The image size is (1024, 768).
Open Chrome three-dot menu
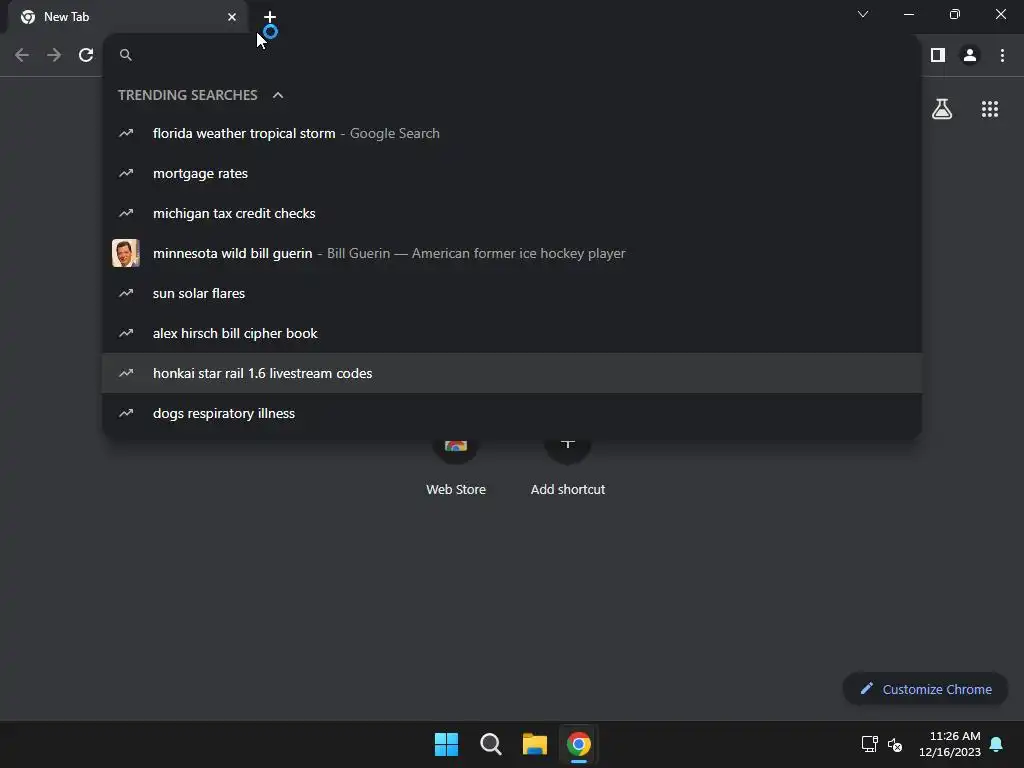pyautogui.click(x=1002, y=55)
